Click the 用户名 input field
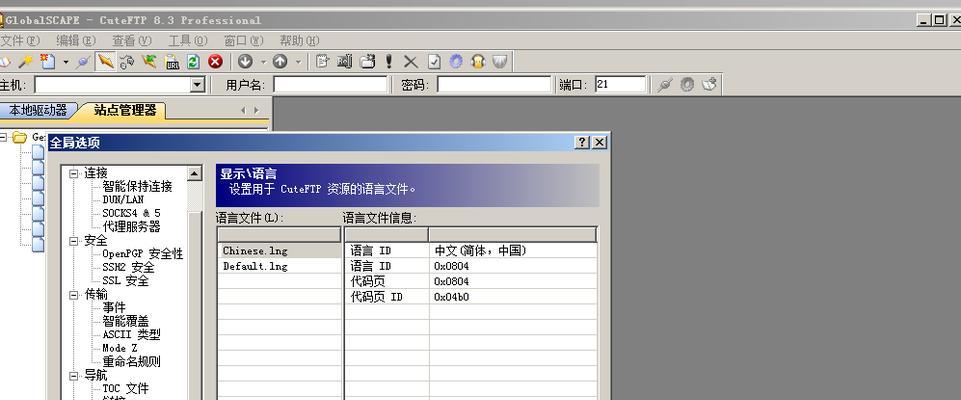Screen dimensions: 961x400 click(x=330, y=85)
